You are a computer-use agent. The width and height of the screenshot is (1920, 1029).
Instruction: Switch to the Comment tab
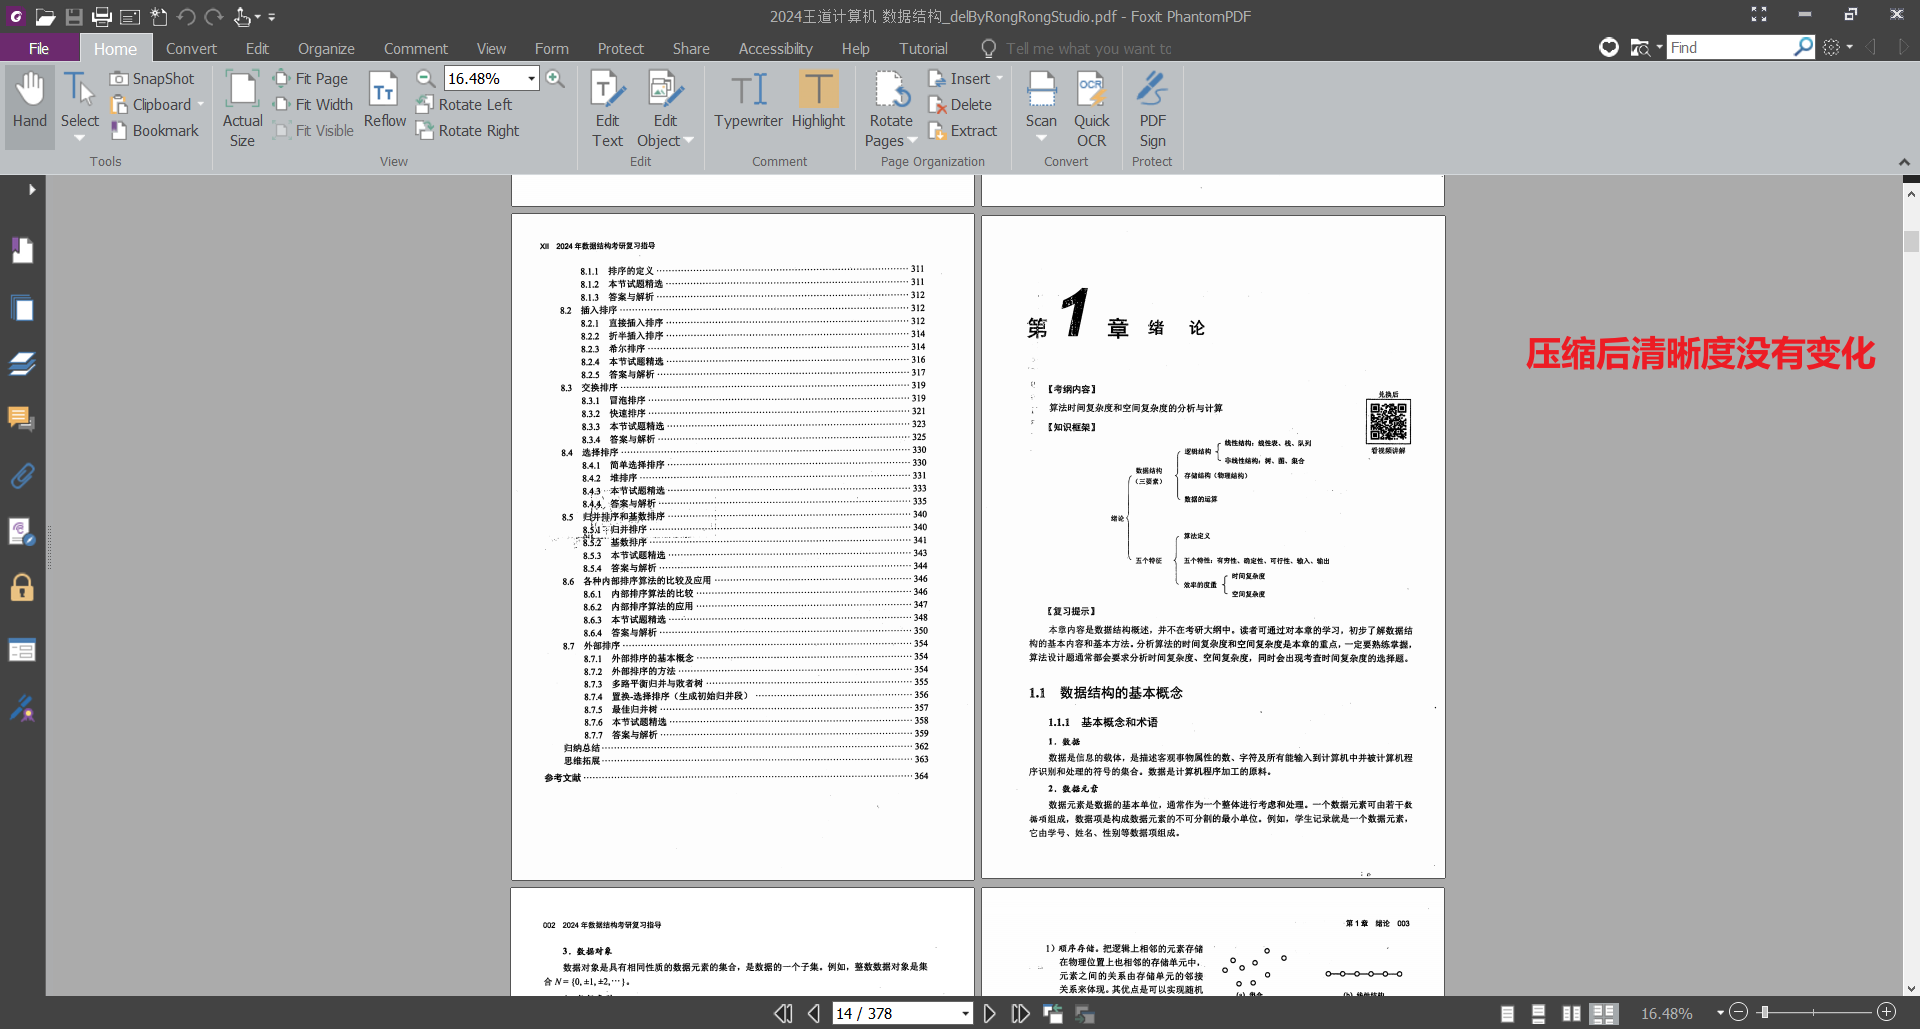tap(415, 48)
